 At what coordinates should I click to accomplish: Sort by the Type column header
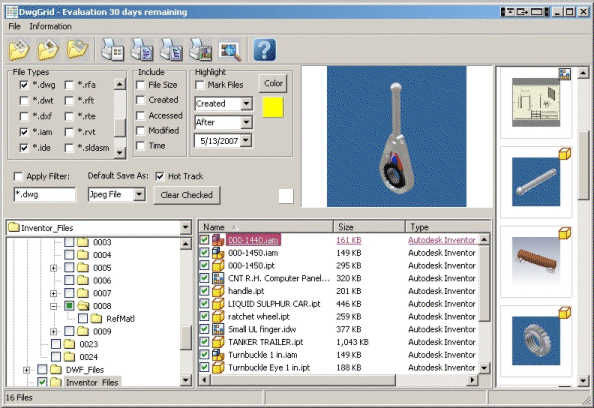coord(448,227)
